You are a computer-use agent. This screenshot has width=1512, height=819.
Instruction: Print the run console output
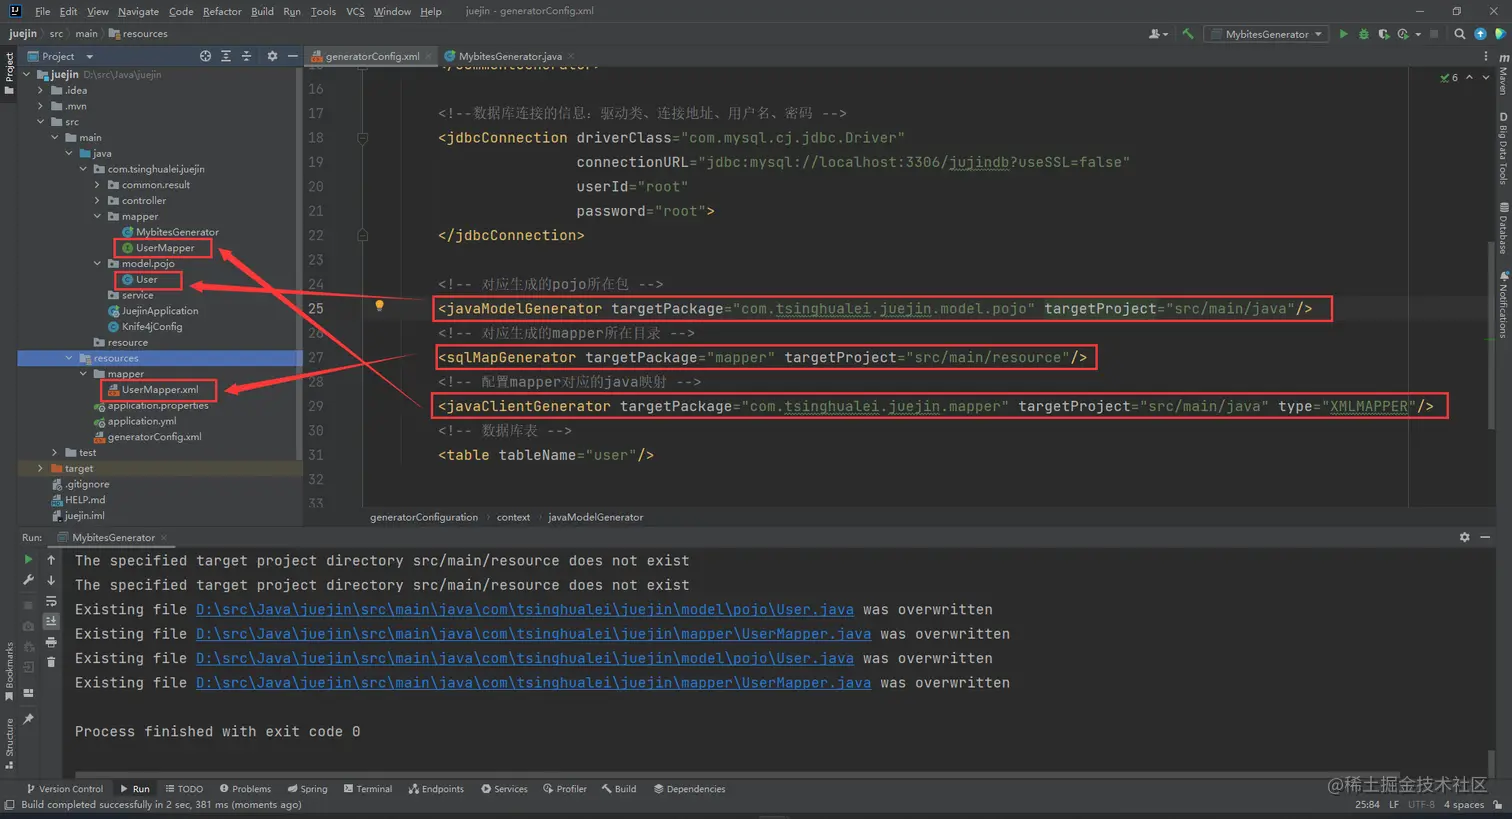point(51,642)
